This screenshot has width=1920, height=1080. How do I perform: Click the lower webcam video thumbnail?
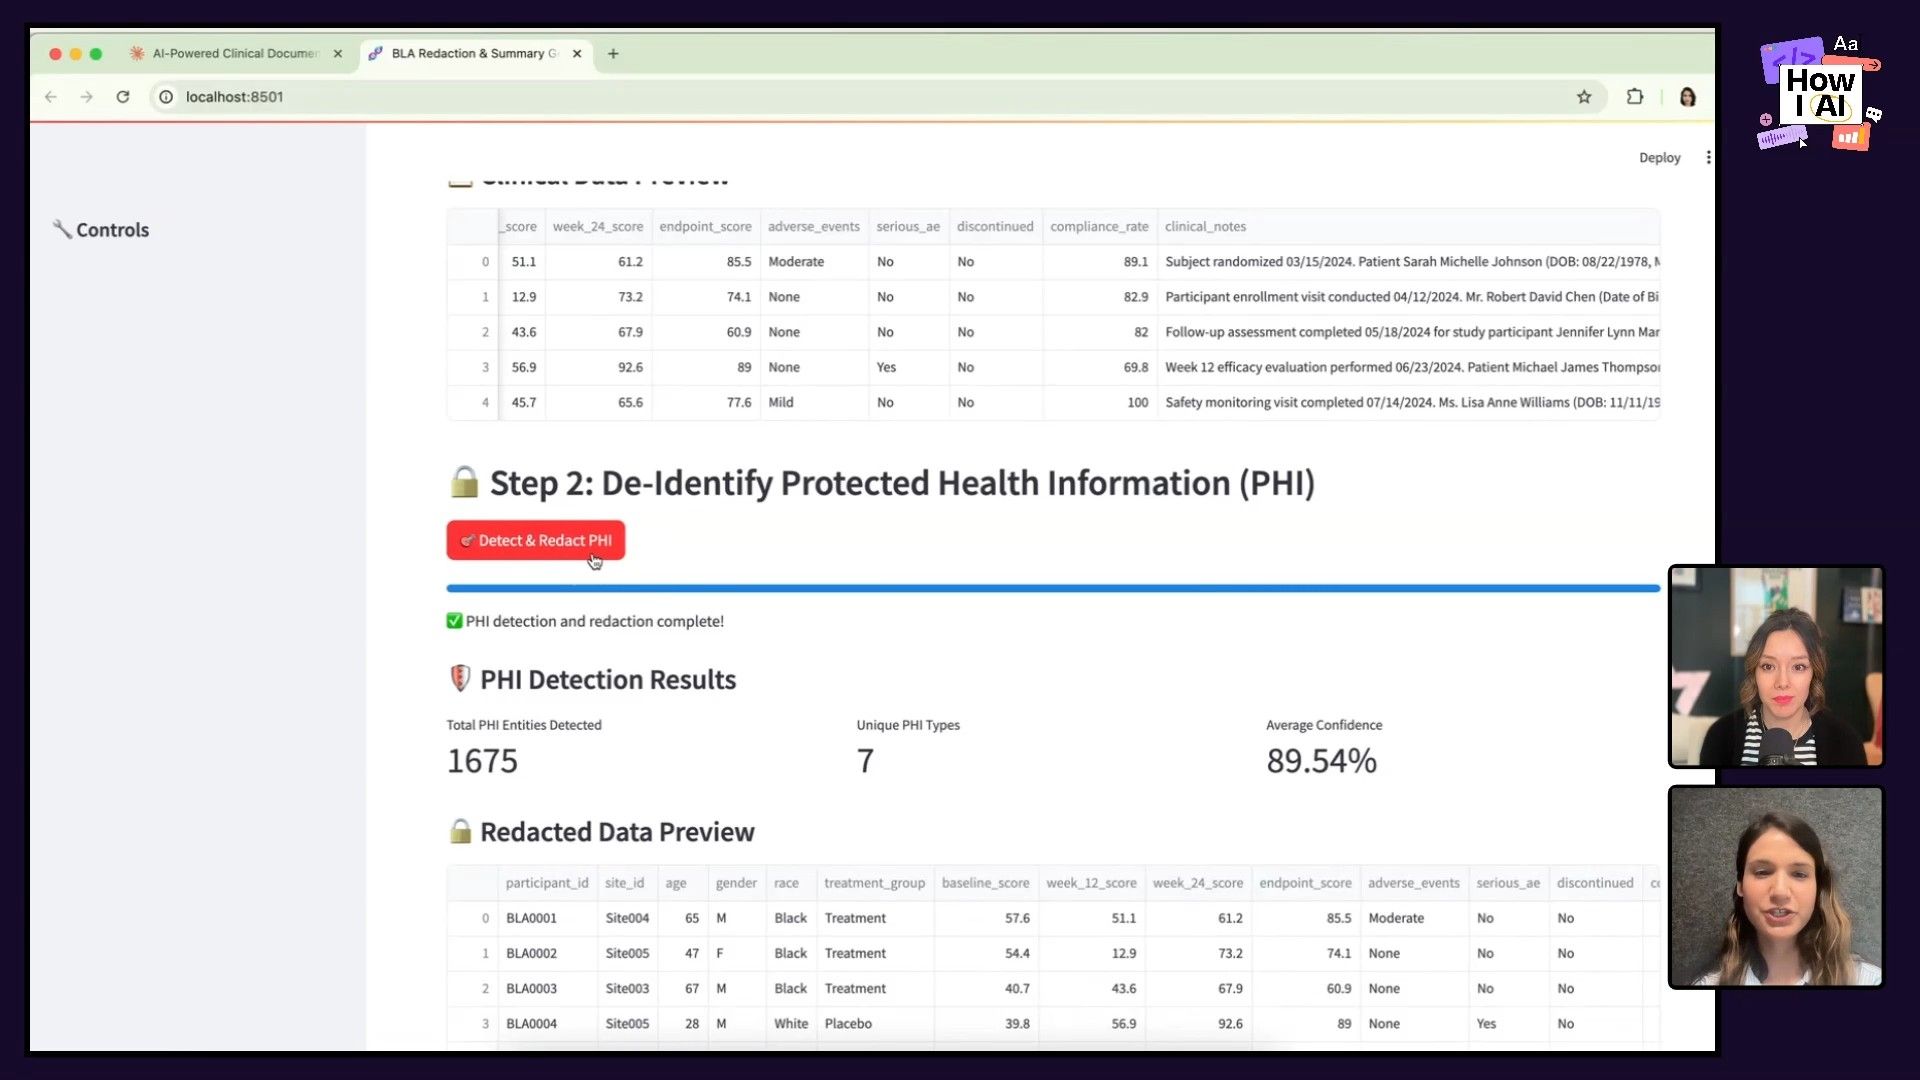(x=1776, y=887)
